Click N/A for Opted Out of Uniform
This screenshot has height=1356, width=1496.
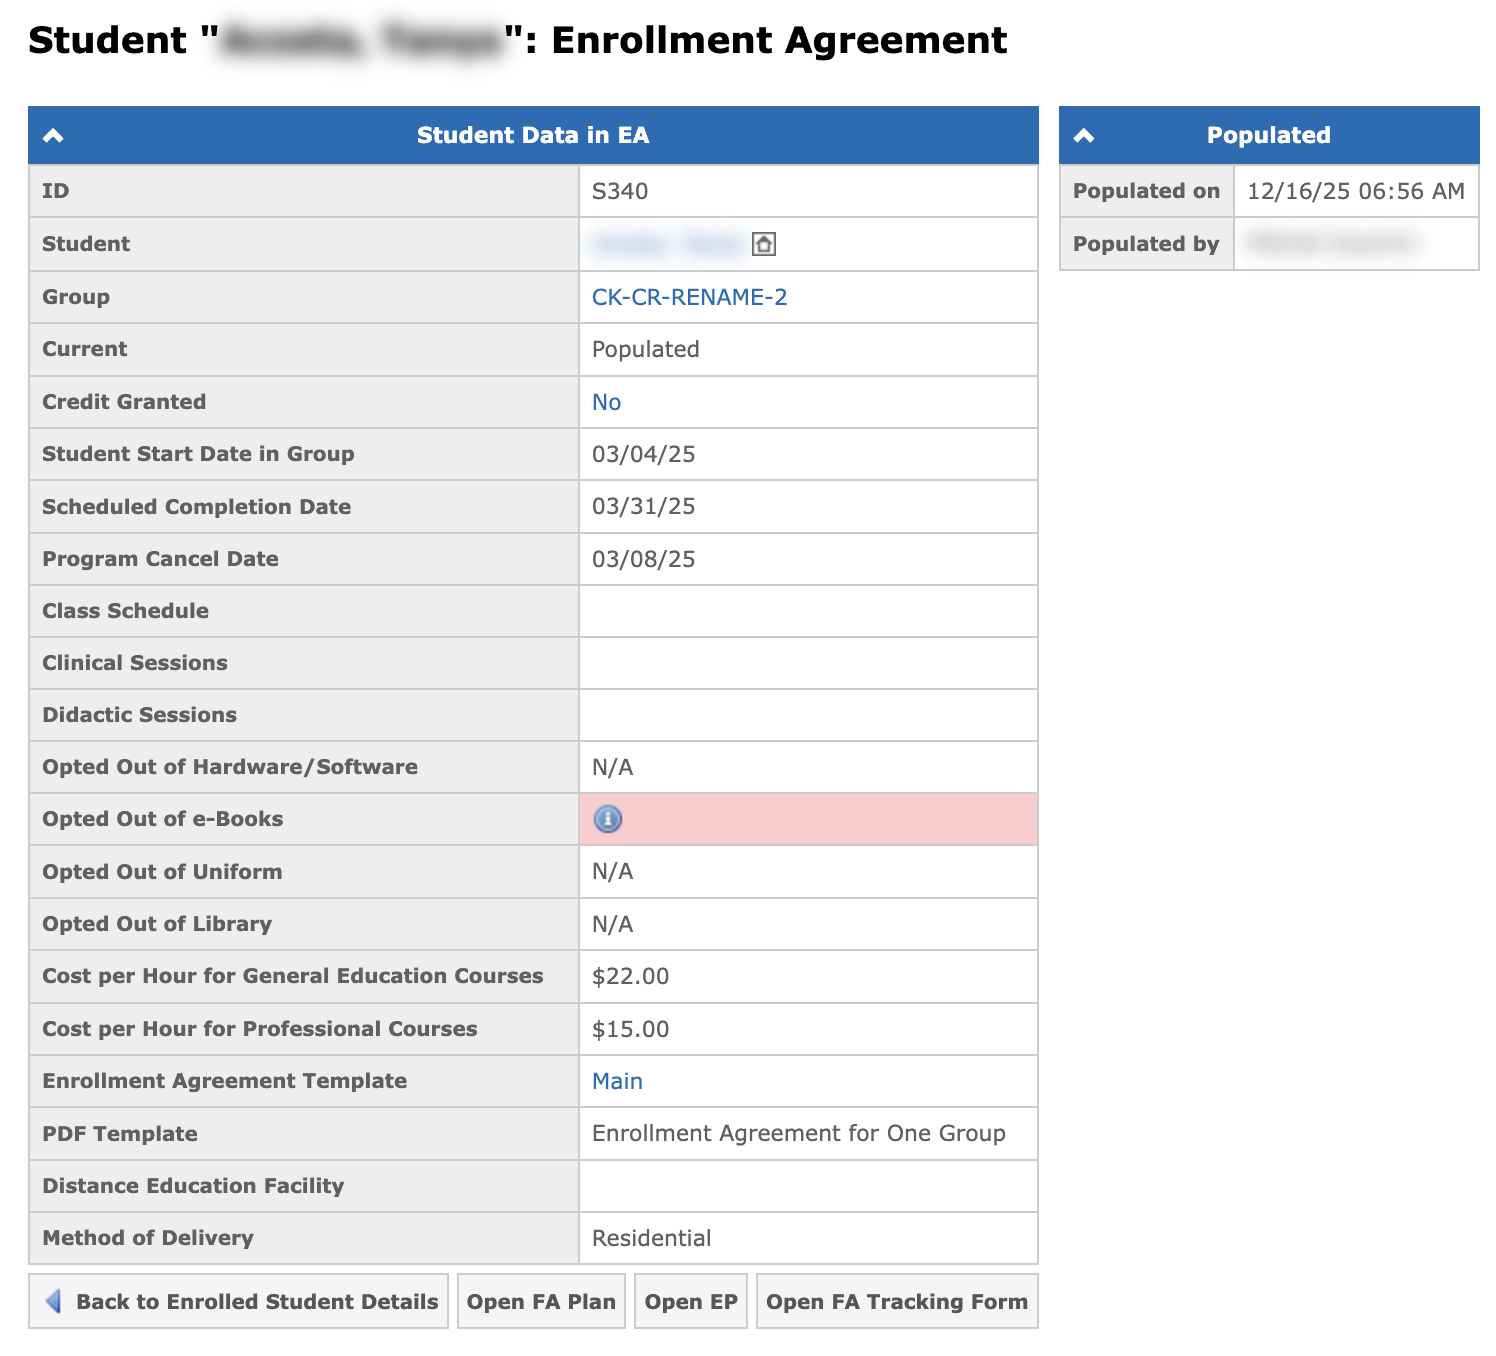[x=612, y=871]
